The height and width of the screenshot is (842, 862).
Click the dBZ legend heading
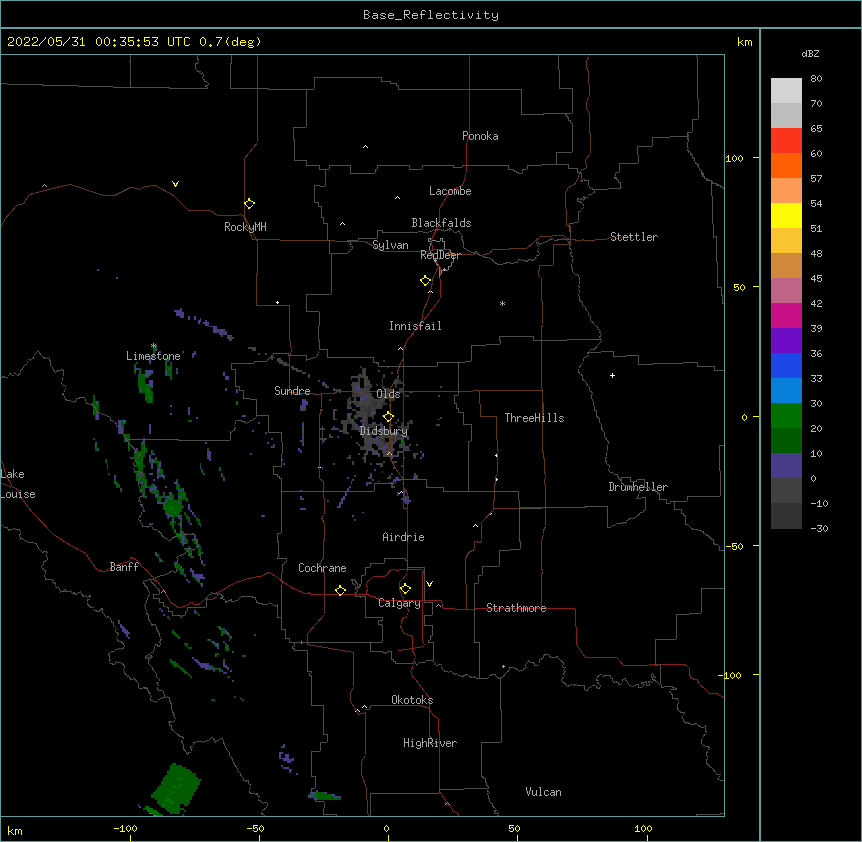810,53
